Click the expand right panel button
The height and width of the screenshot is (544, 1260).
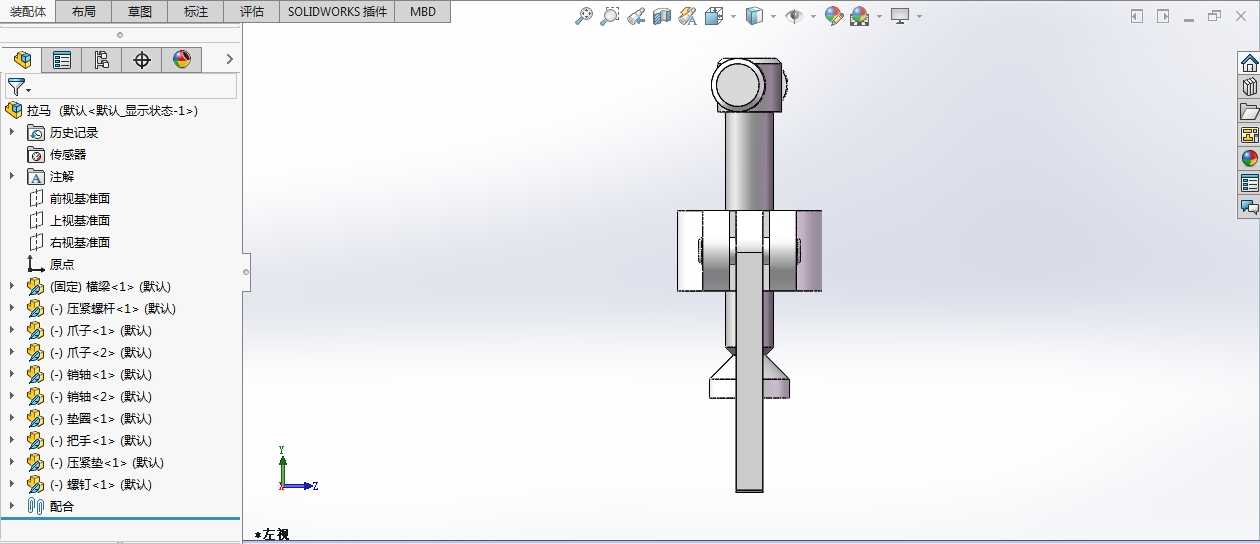1163,16
